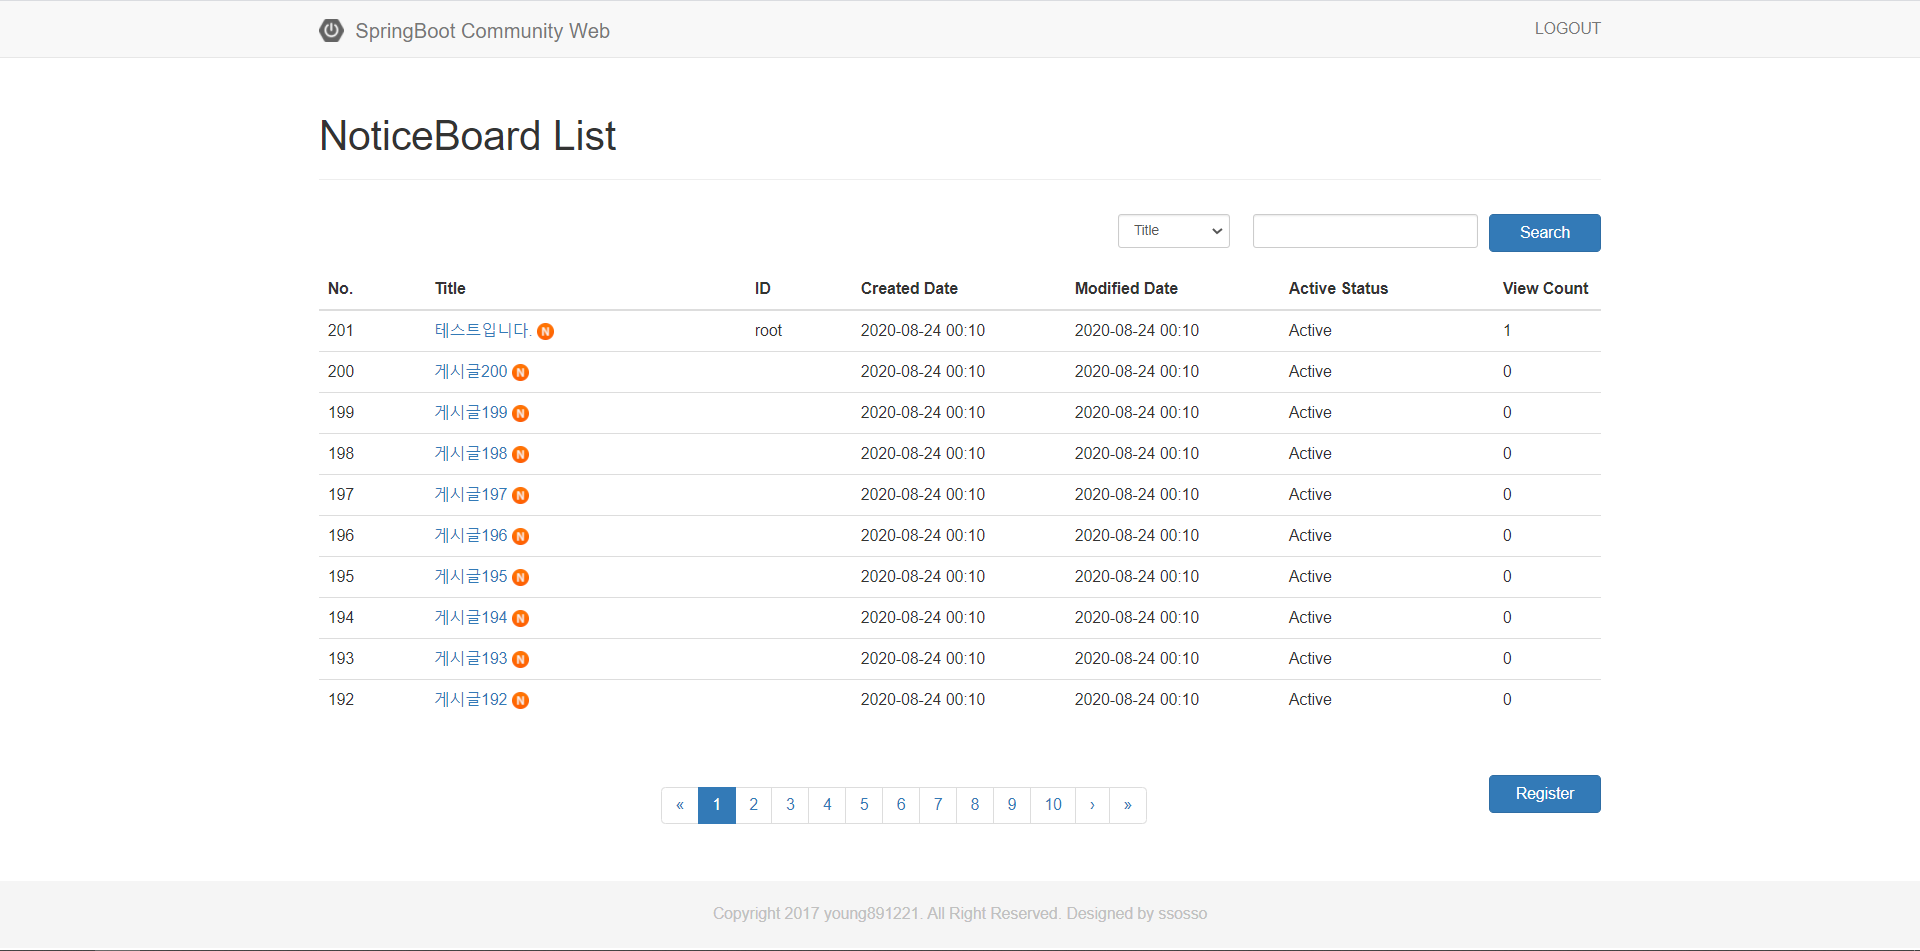The image size is (1920, 951).
Task: Open the post titled 테스트입니다.
Action: coord(482,330)
